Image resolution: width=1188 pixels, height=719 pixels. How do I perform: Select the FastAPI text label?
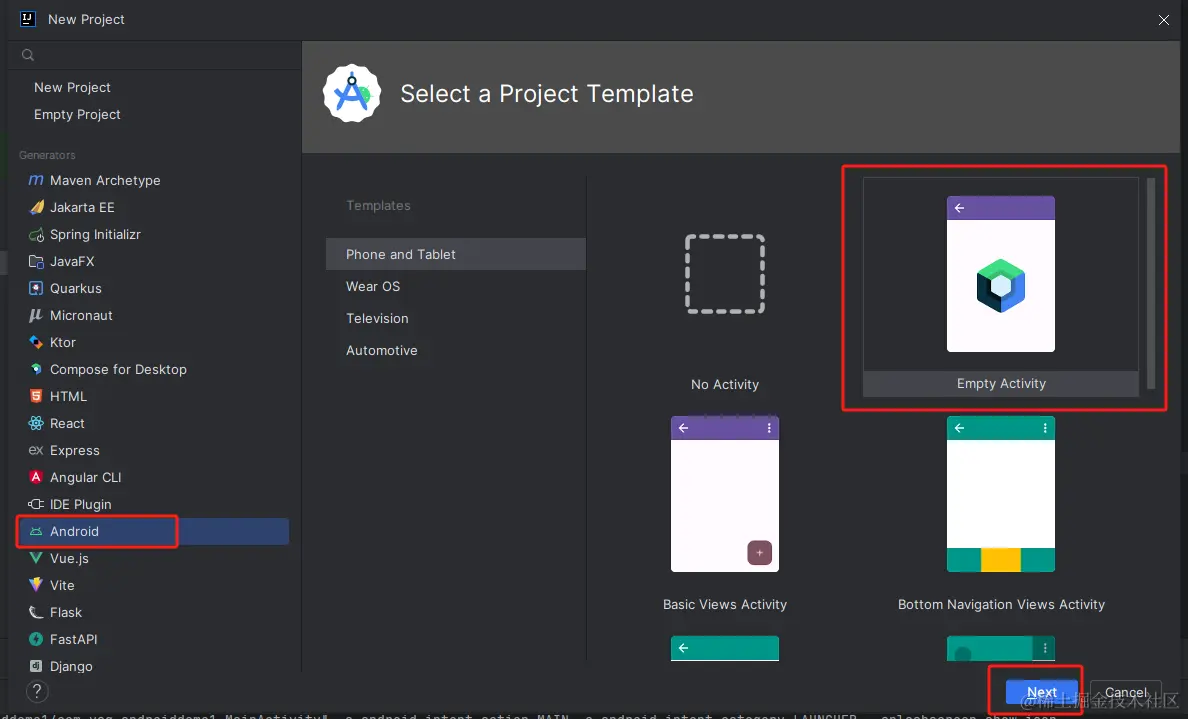[x=73, y=639]
